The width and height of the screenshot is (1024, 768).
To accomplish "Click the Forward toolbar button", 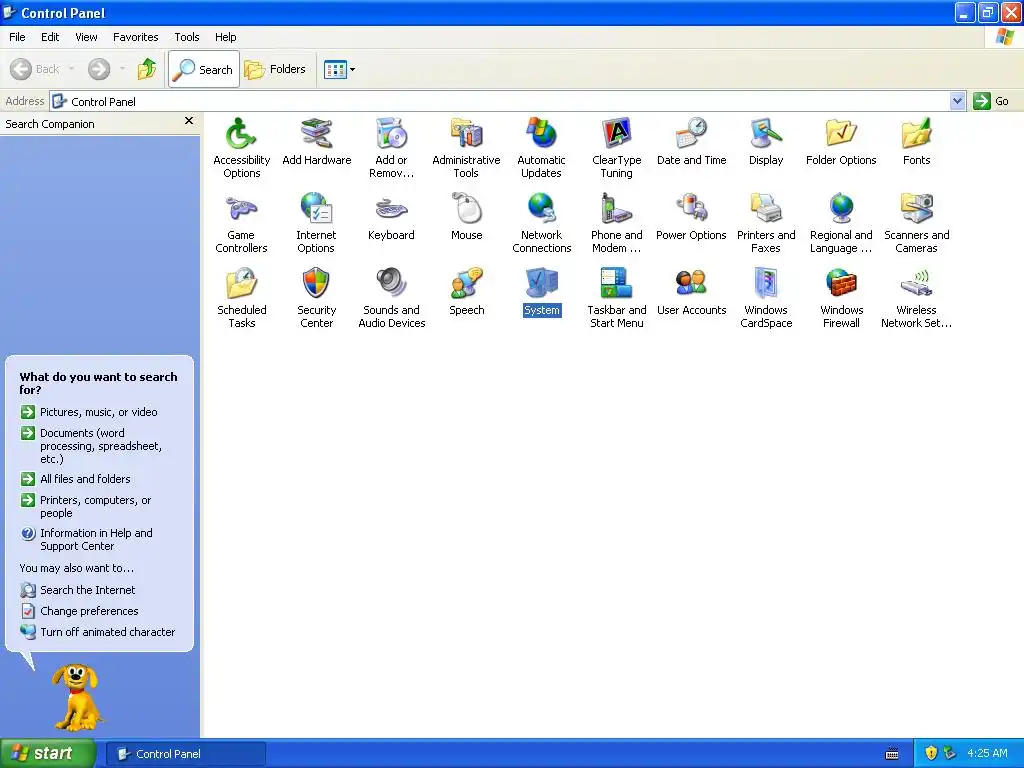I will tap(99, 69).
